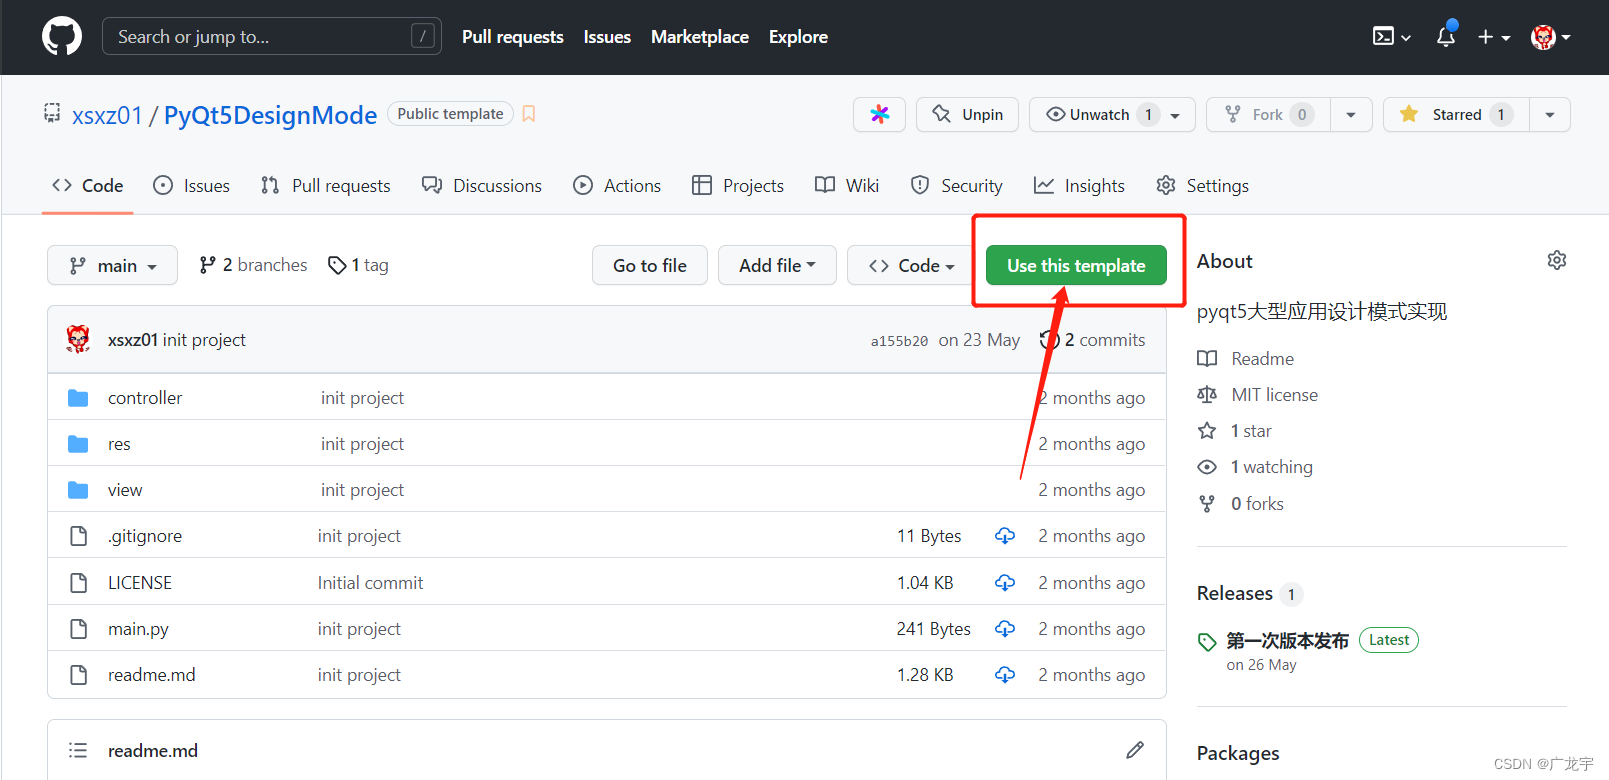Click the colorful spark icon button
This screenshot has height=780, width=1609.
[880, 114]
